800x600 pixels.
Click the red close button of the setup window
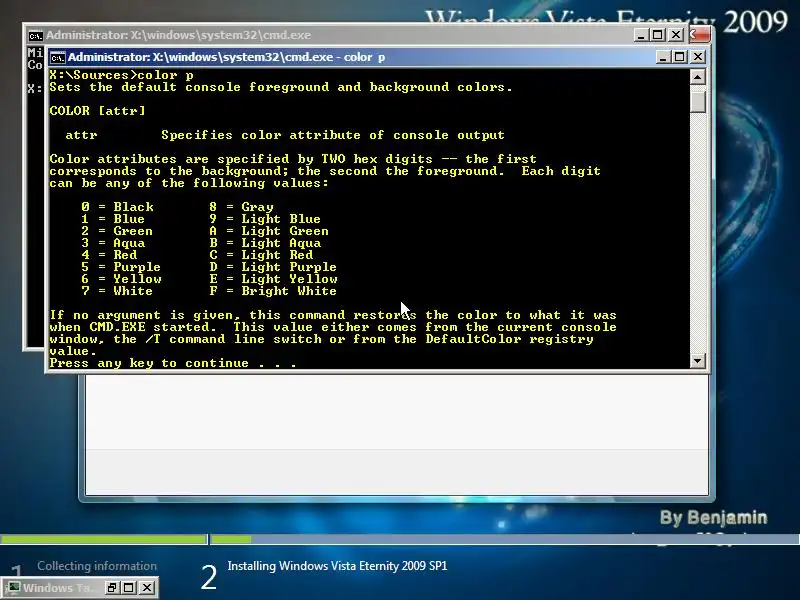click(x=700, y=35)
